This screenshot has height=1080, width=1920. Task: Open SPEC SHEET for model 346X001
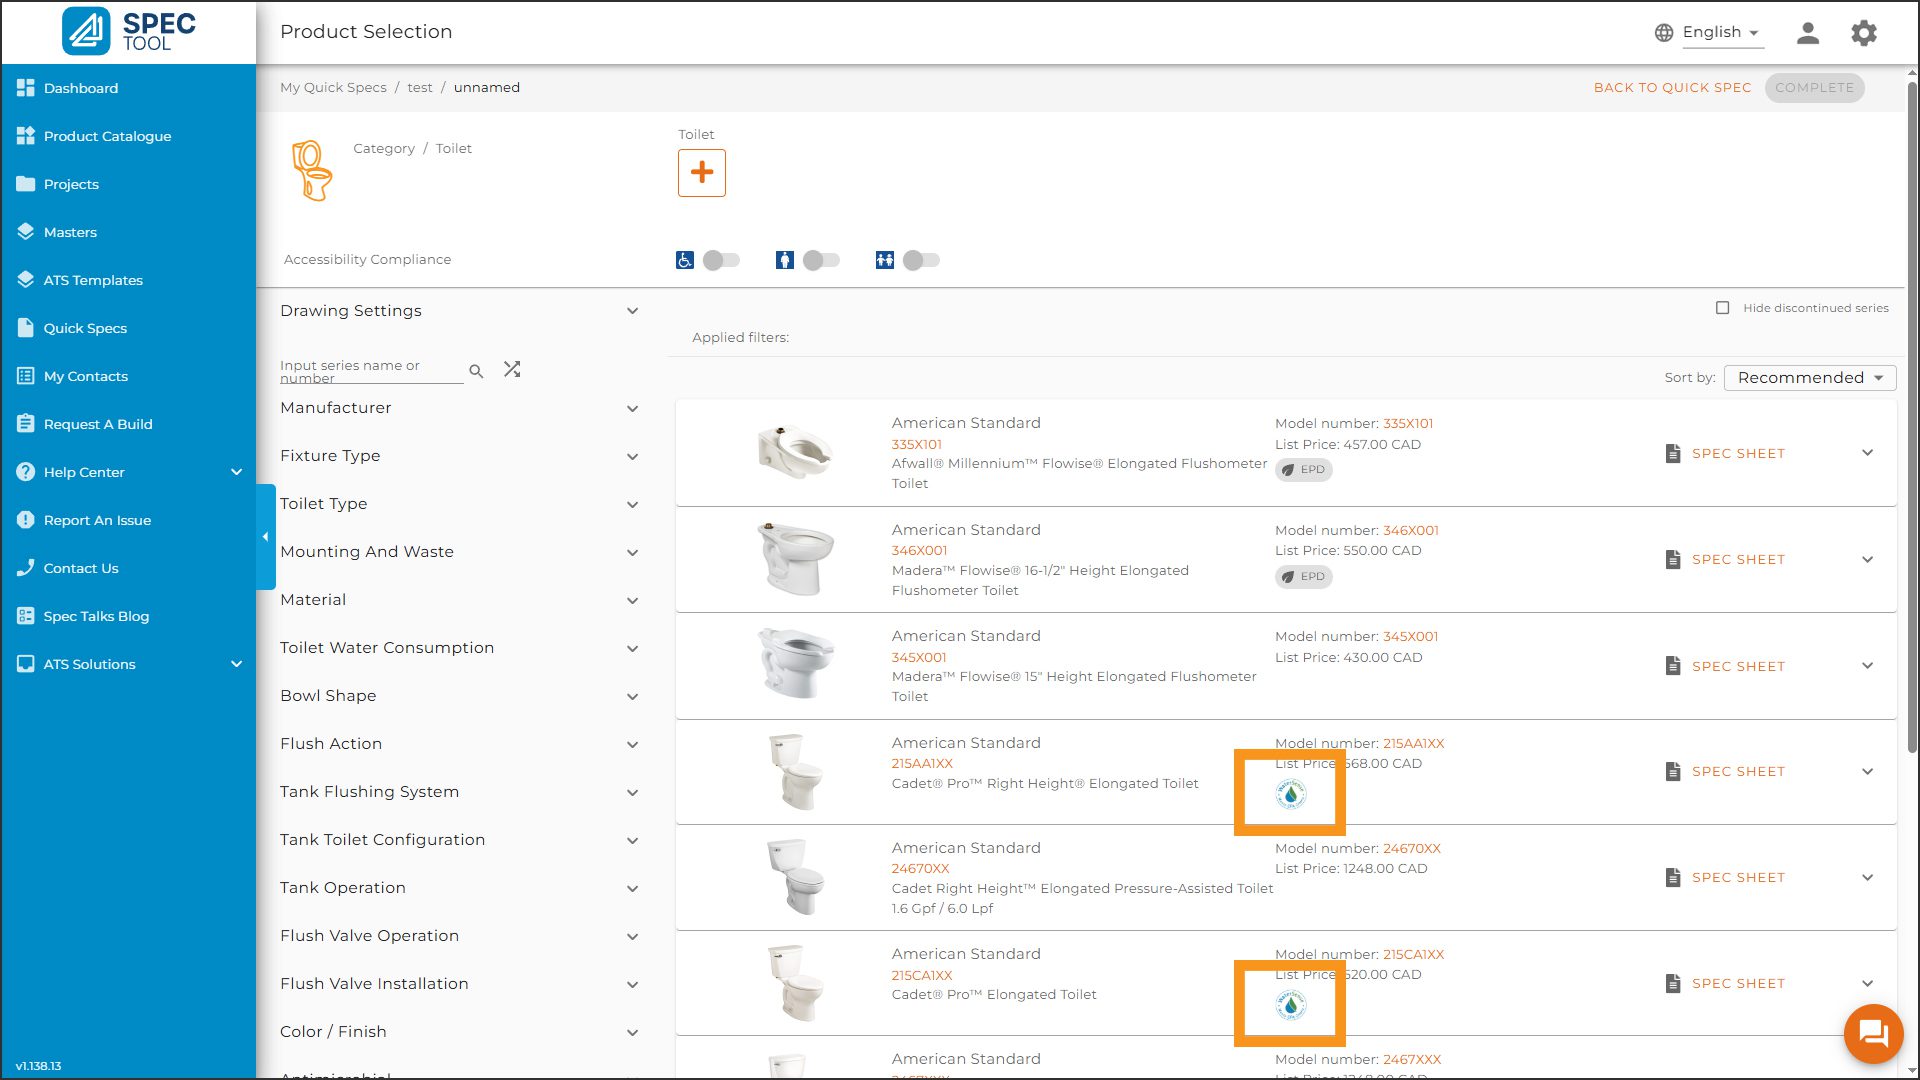pos(1737,560)
